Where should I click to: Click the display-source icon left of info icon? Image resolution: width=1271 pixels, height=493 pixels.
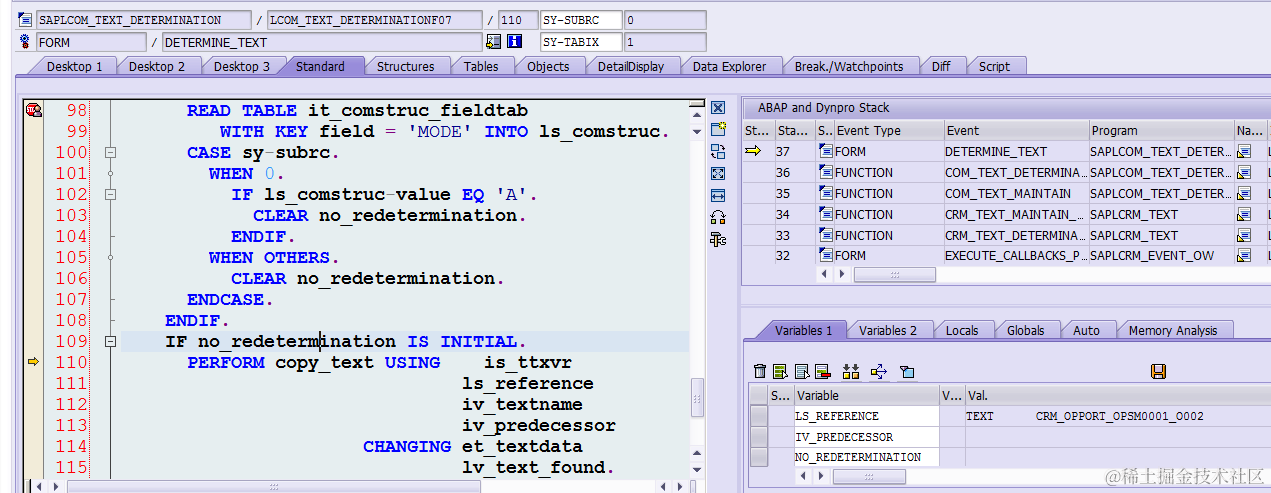pyautogui.click(x=493, y=42)
